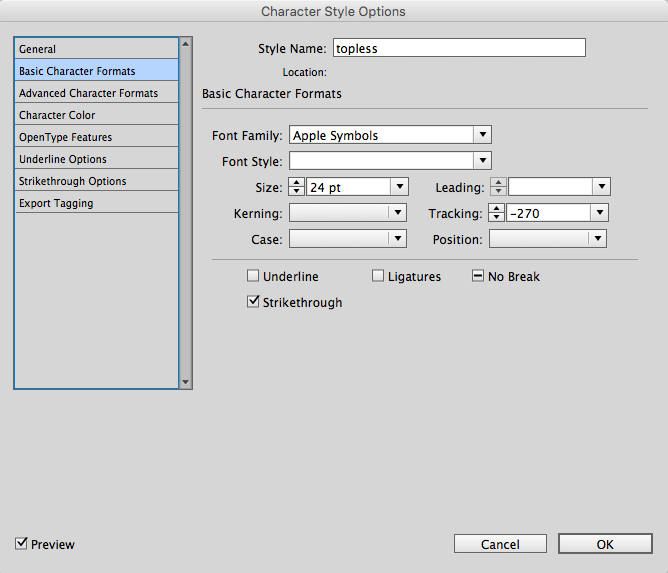Click the Style Name field

[459, 48]
